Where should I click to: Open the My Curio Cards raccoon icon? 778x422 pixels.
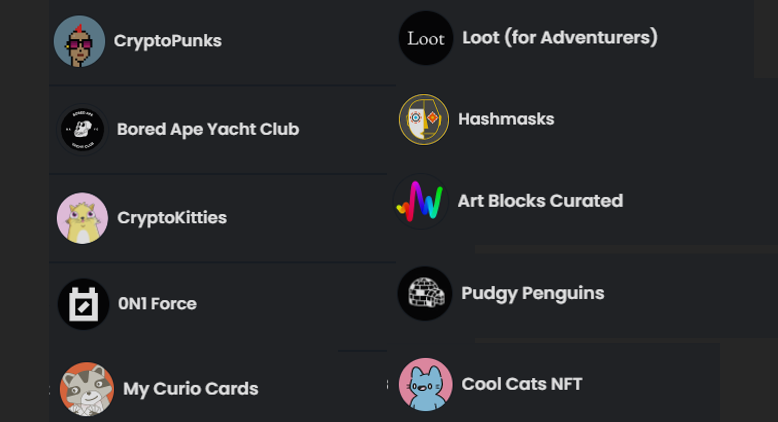tap(87, 389)
